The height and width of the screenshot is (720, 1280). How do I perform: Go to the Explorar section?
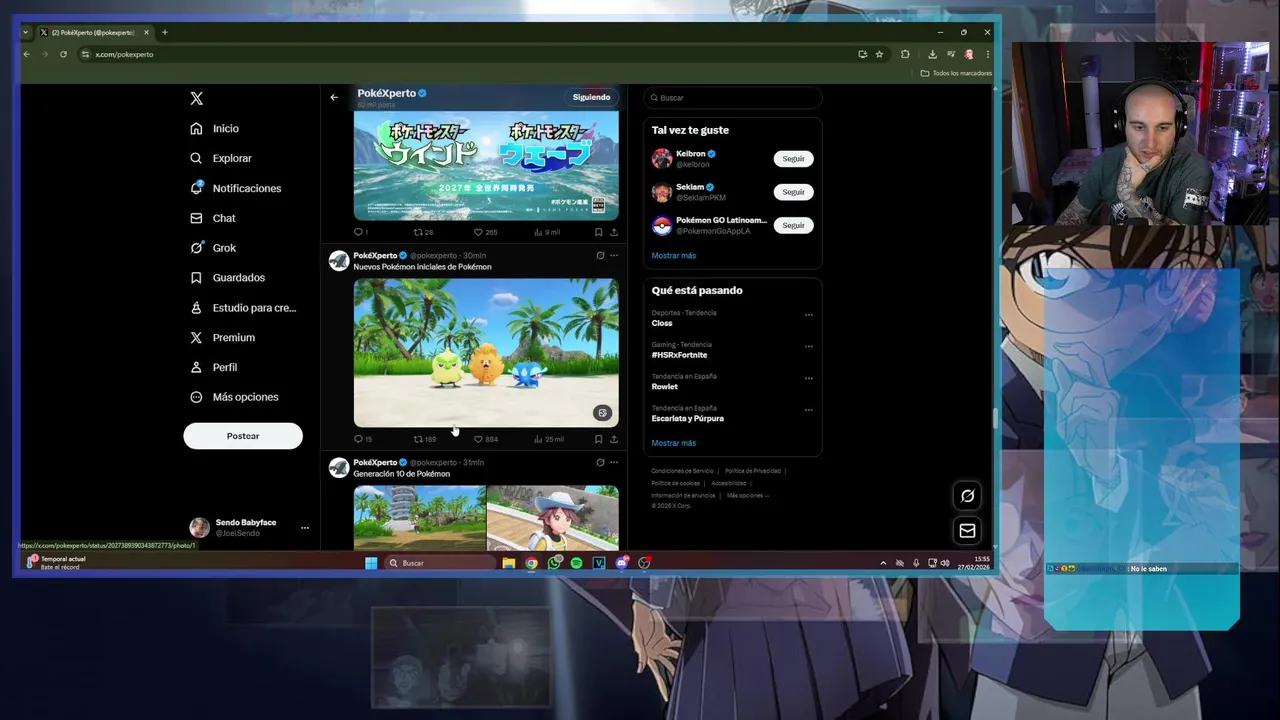point(221,158)
